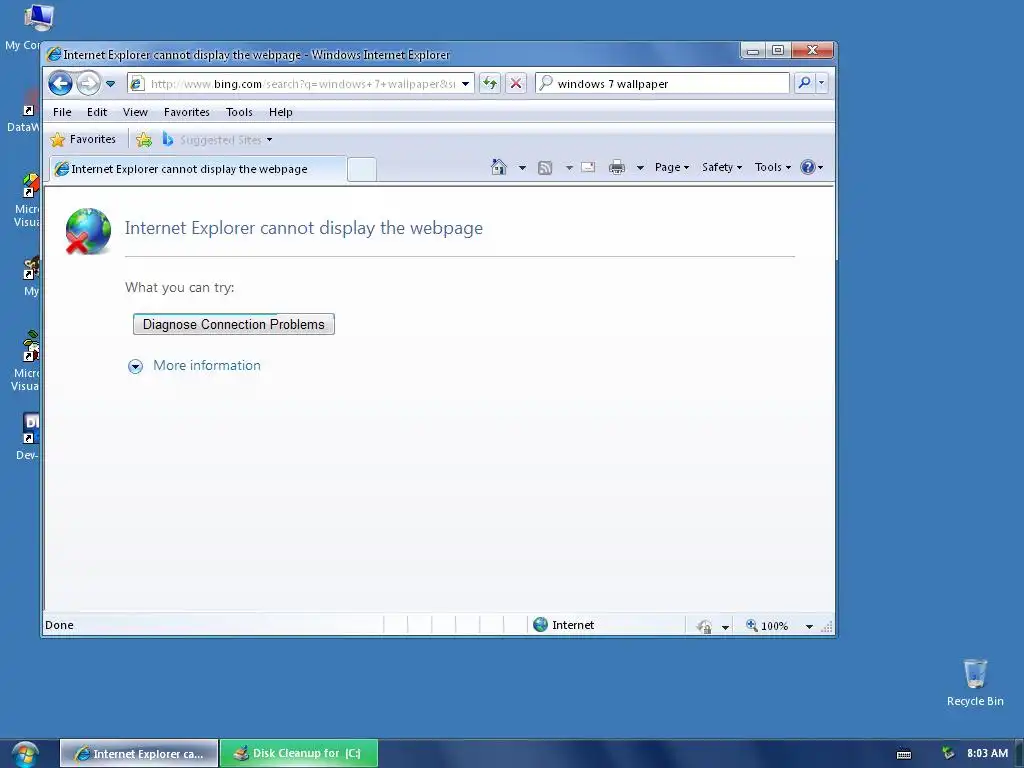Open the Page dropdown menu
Screen dimensions: 1024x768
pos(672,167)
